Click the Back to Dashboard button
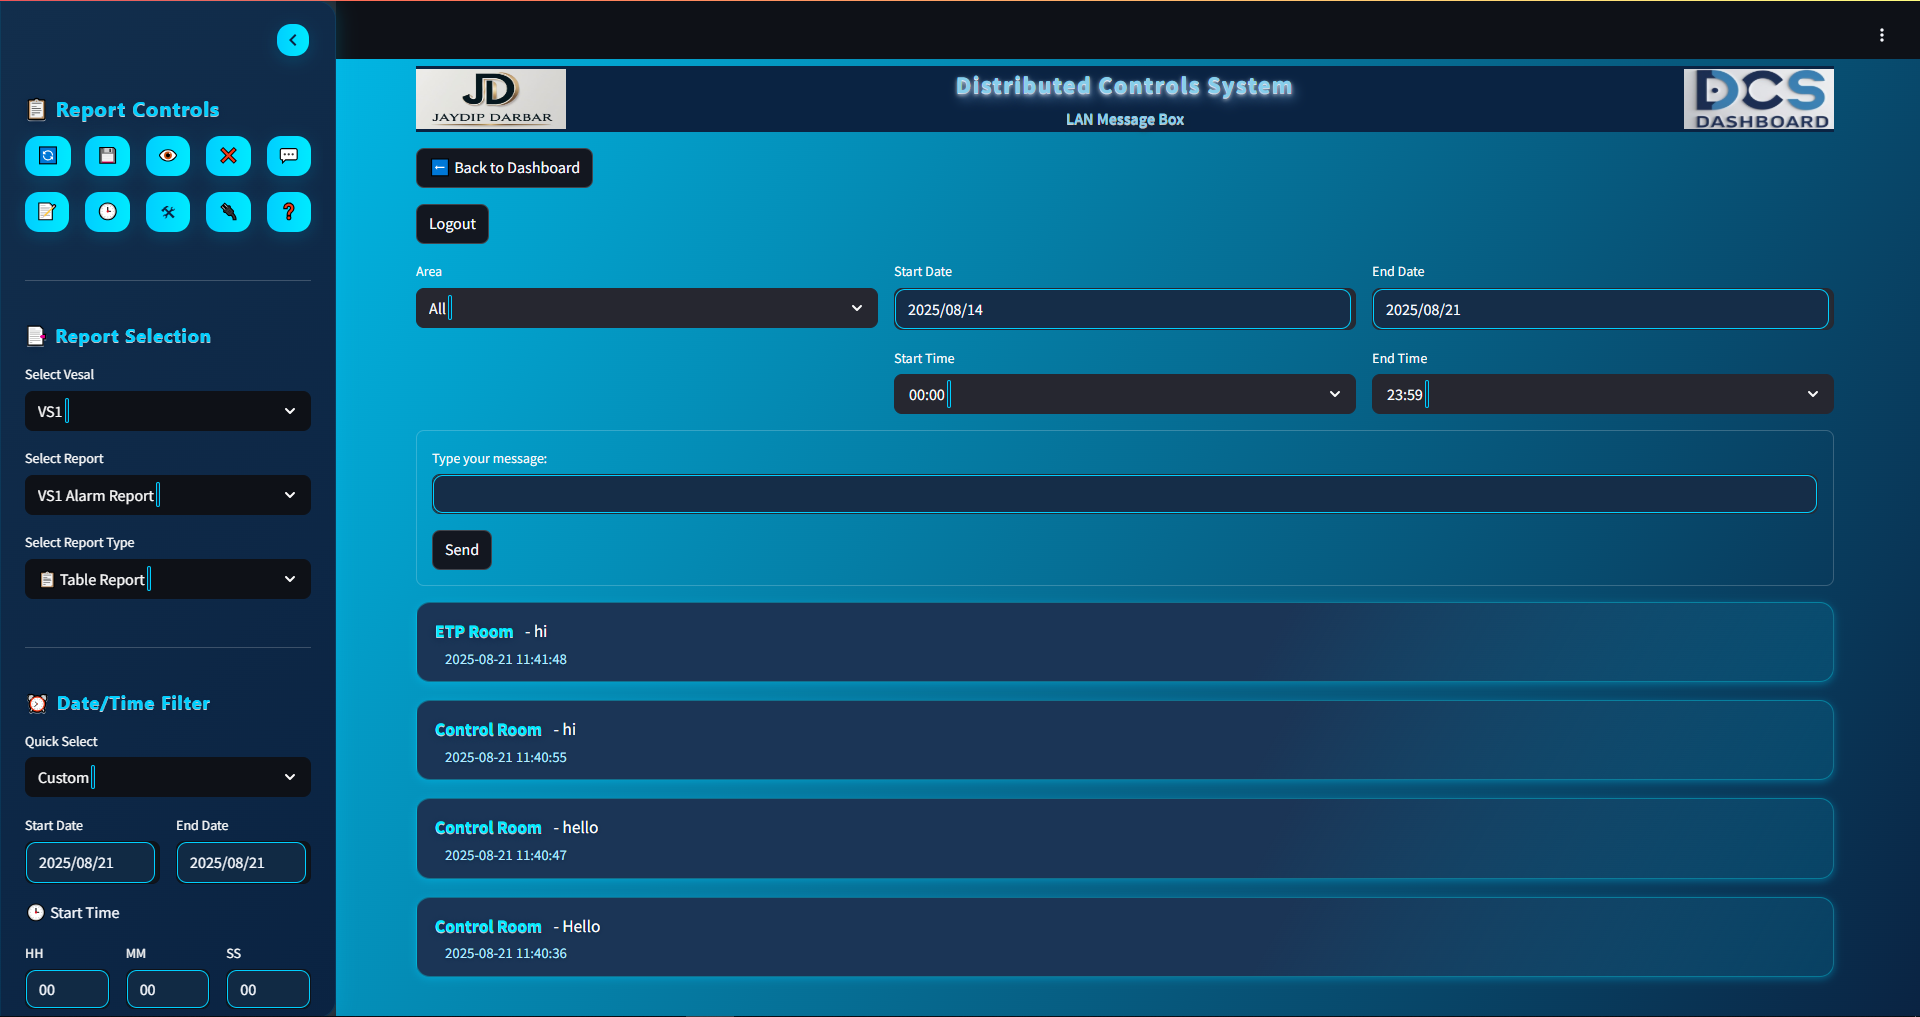This screenshot has height=1017, width=1920. (504, 168)
